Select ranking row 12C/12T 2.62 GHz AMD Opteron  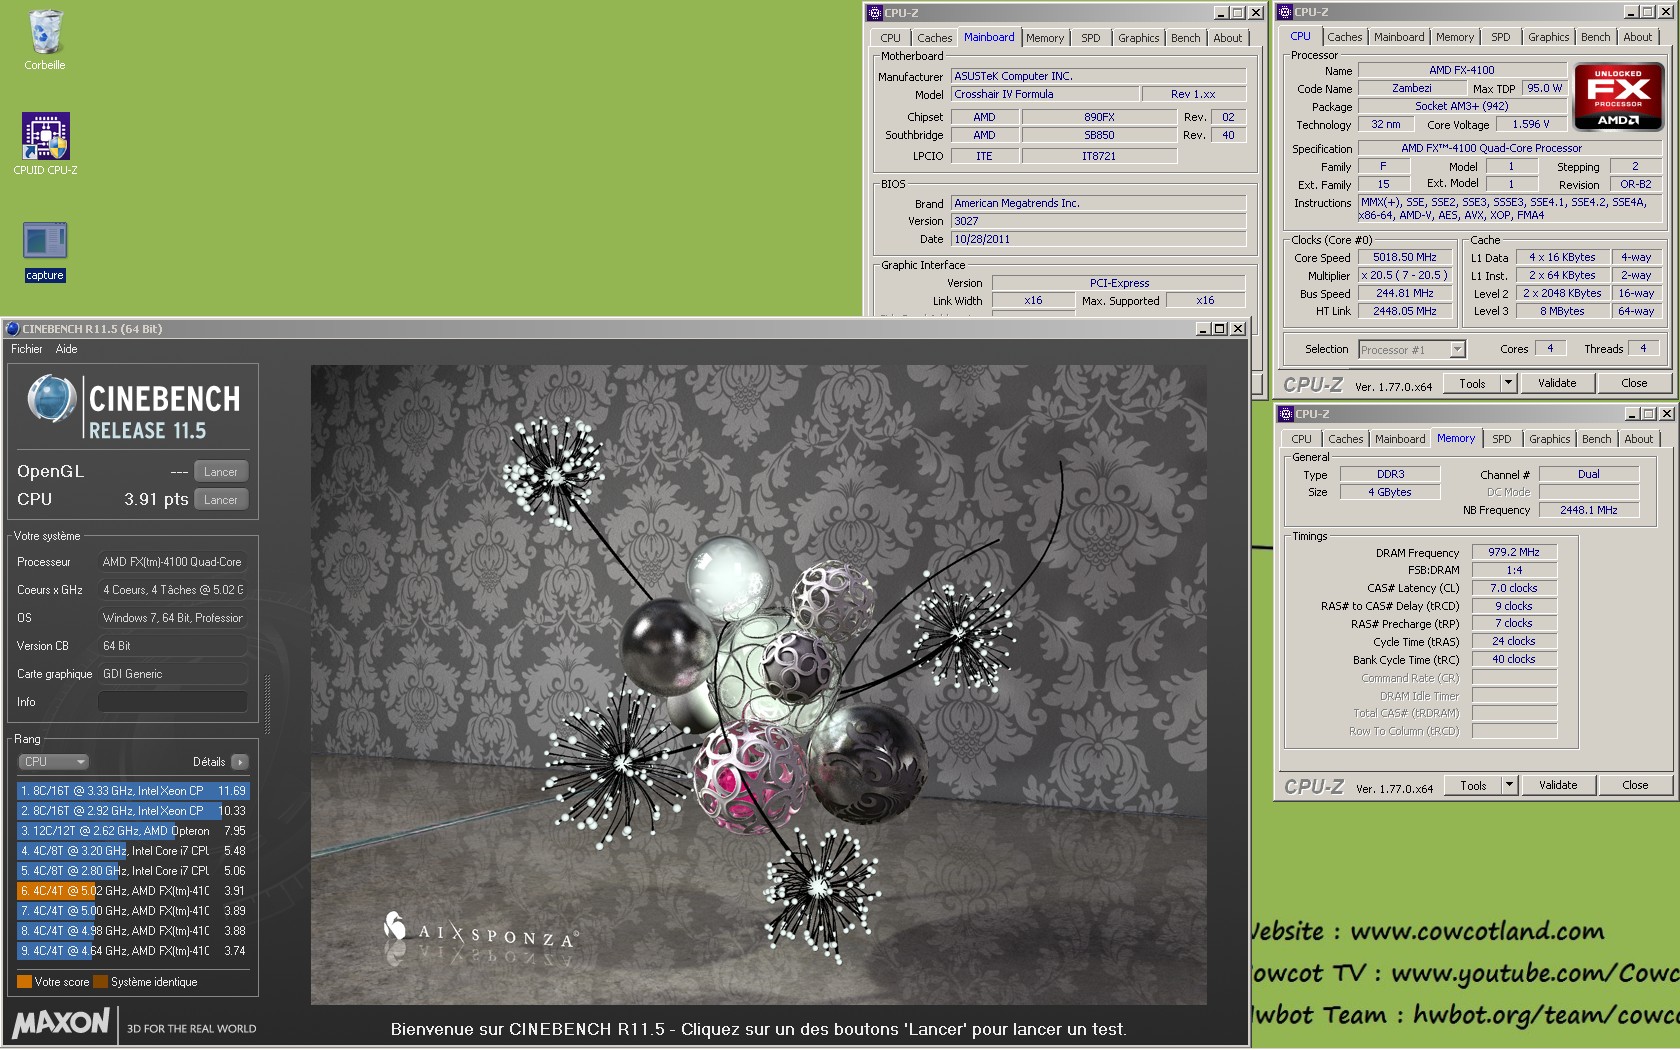click(132, 831)
